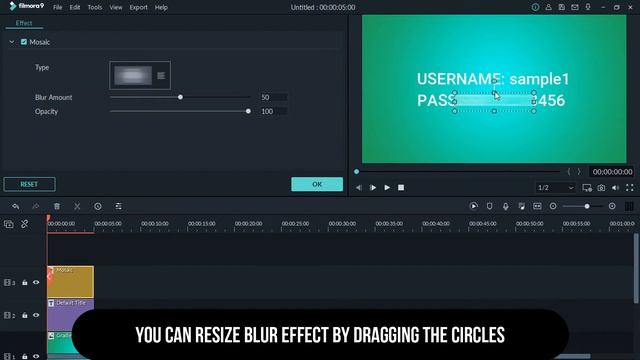
Task: Open the Export menu
Action: click(138, 7)
